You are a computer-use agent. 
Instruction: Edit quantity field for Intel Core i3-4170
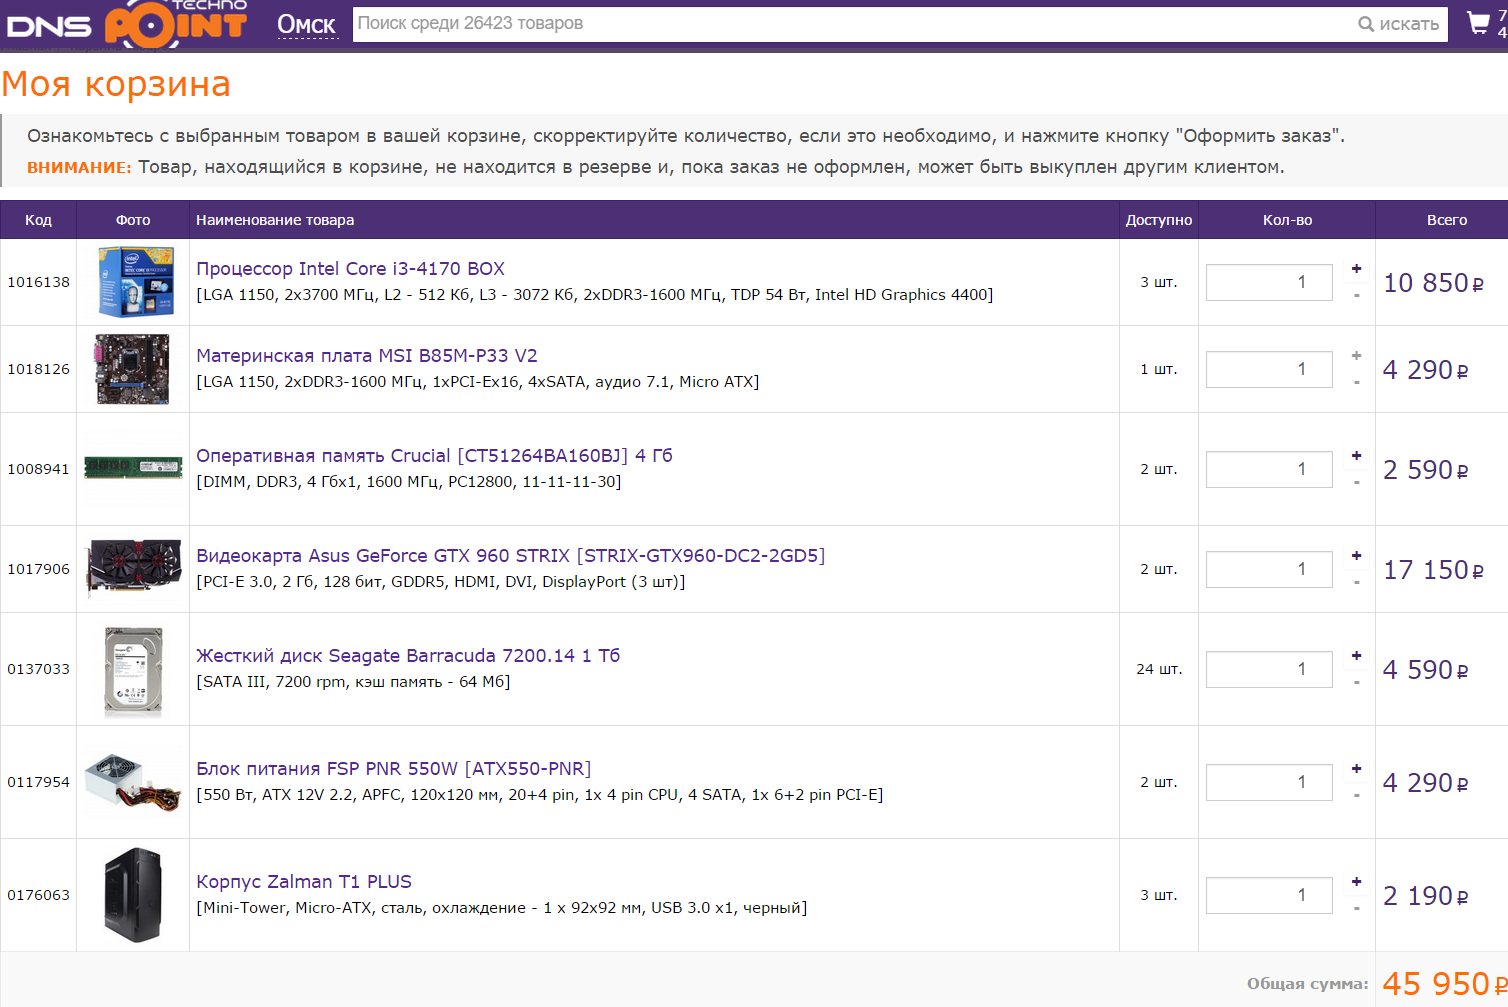[x=1269, y=282]
